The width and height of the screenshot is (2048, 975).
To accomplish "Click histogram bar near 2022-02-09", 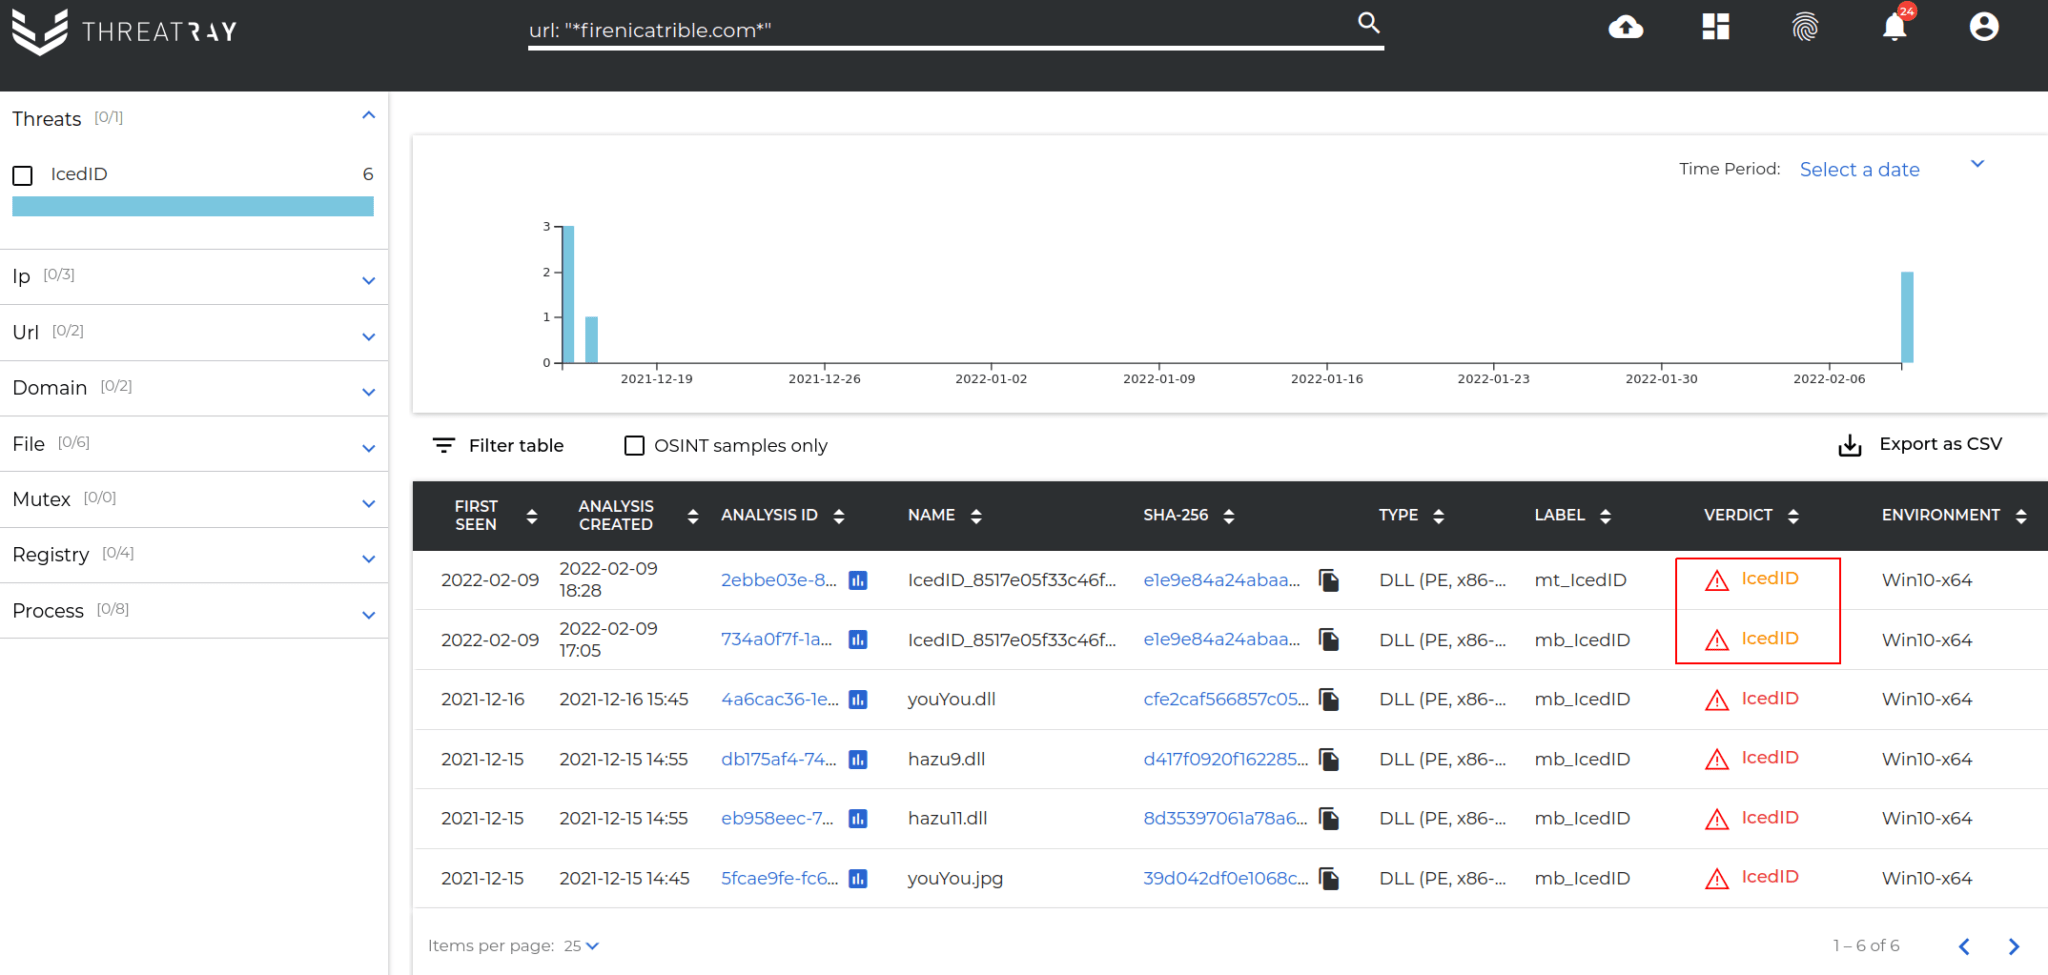I will click(1907, 317).
